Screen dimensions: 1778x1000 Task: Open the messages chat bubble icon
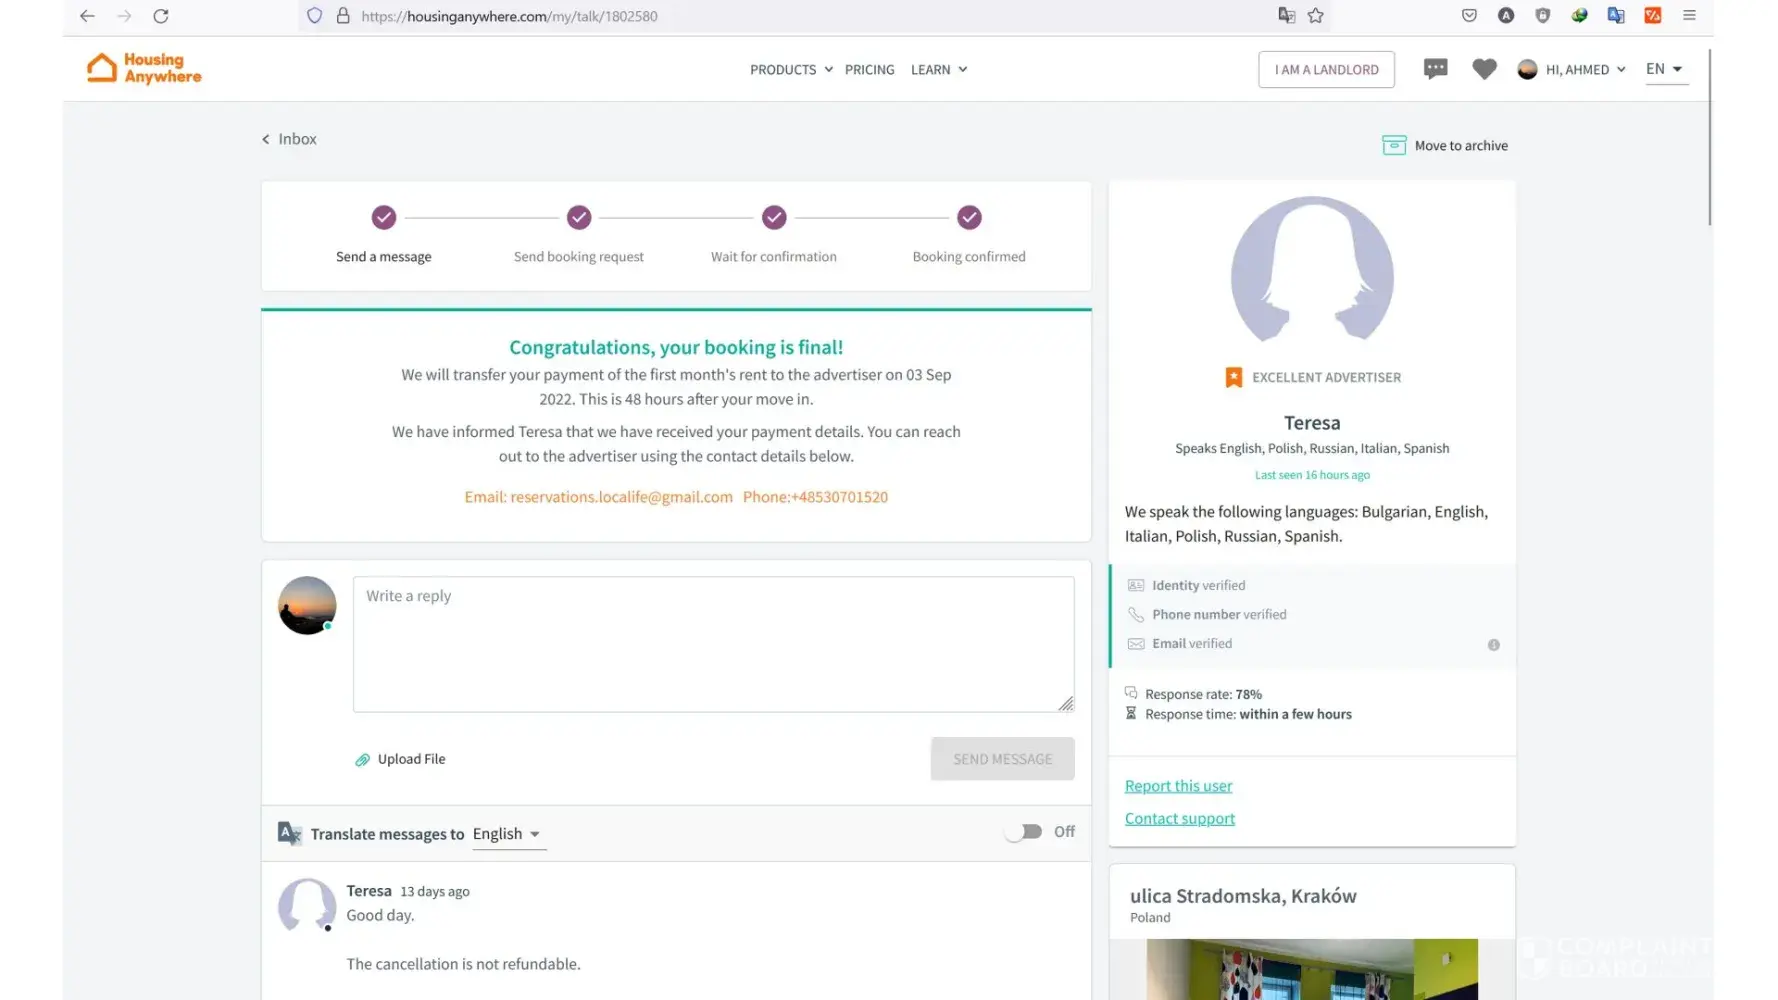[x=1435, y=69]
